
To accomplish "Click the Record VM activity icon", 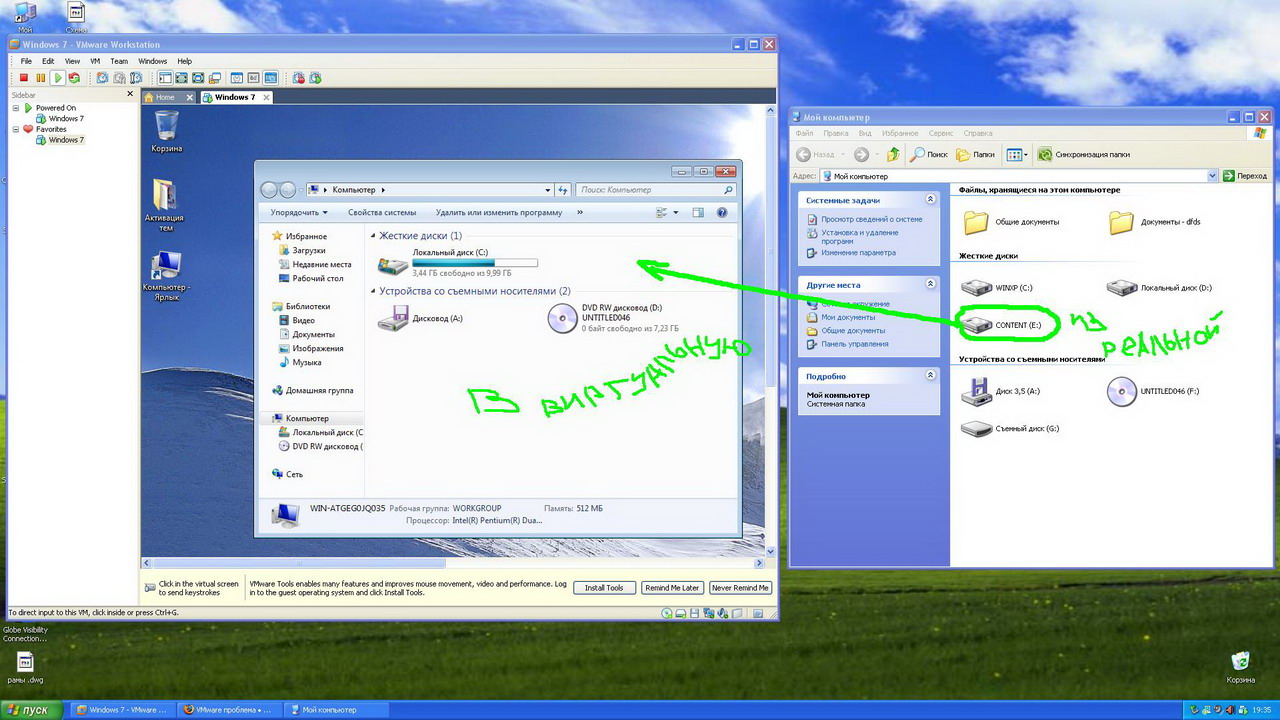I will 298,78.
